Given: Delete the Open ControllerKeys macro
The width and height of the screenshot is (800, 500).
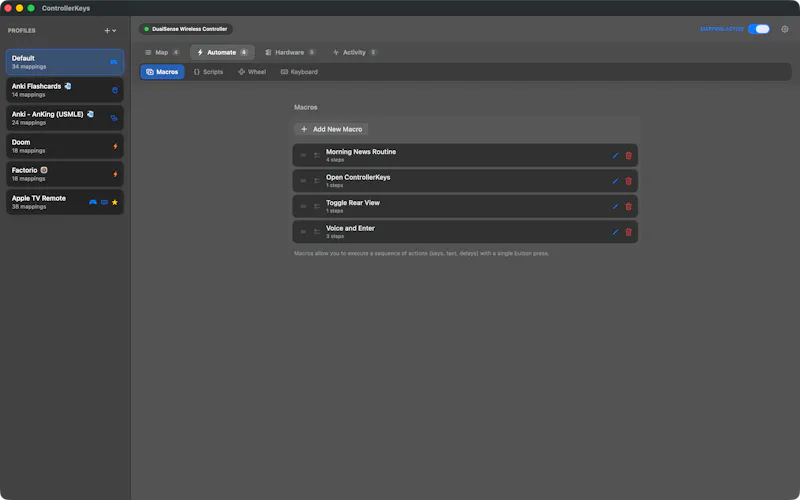Looking at the screenshot, I should [629, 181].
